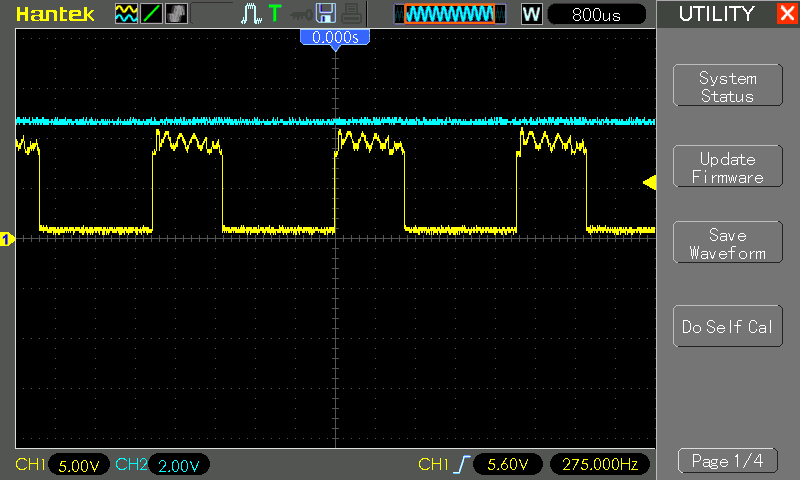This screenshot has width=800, height=480.
Task: Click the floppy disk save icon
Action: (325, 14)
